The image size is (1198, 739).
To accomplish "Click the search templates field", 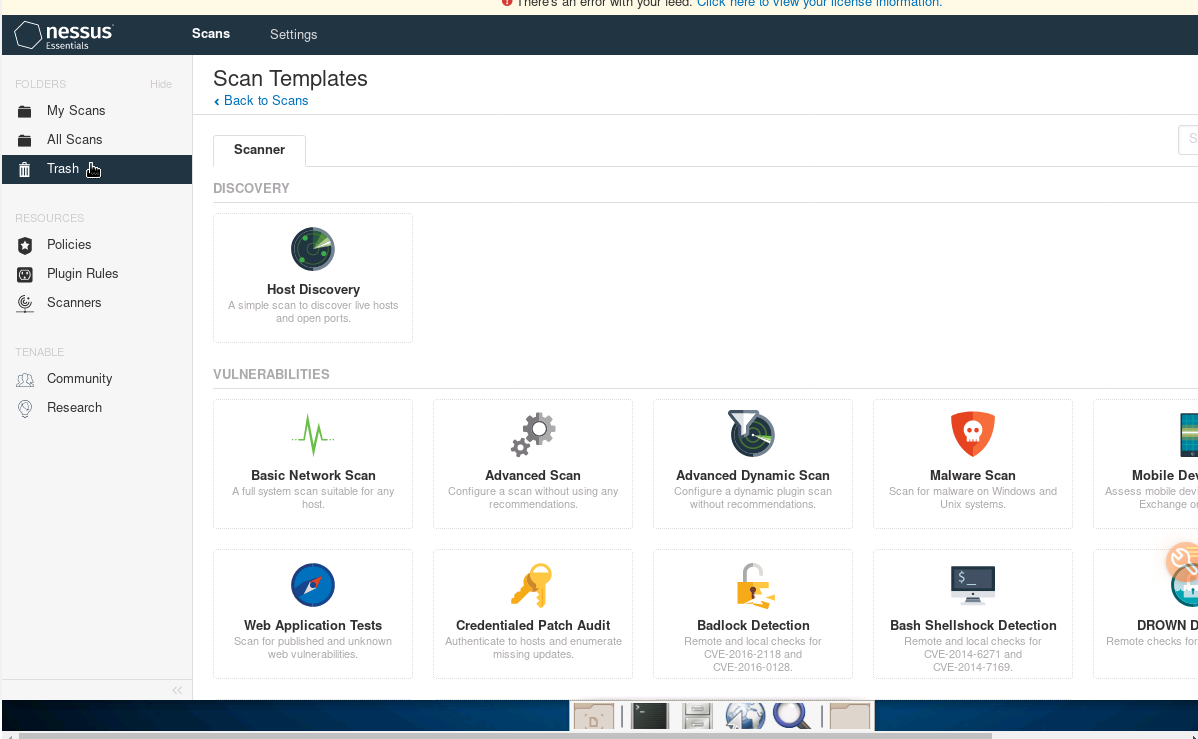I will pos(1188,139).
